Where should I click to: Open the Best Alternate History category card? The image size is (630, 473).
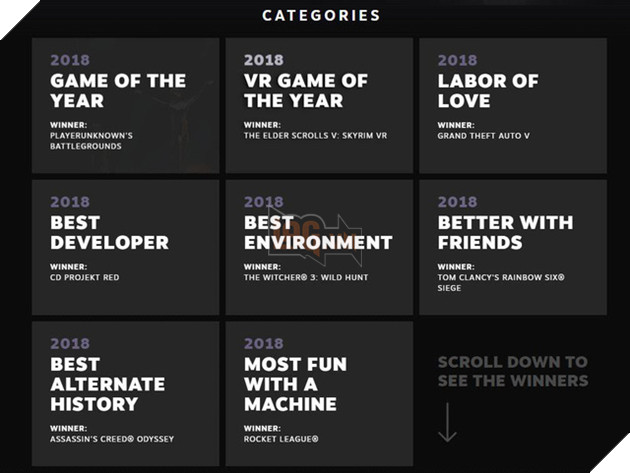coord(125,394)
